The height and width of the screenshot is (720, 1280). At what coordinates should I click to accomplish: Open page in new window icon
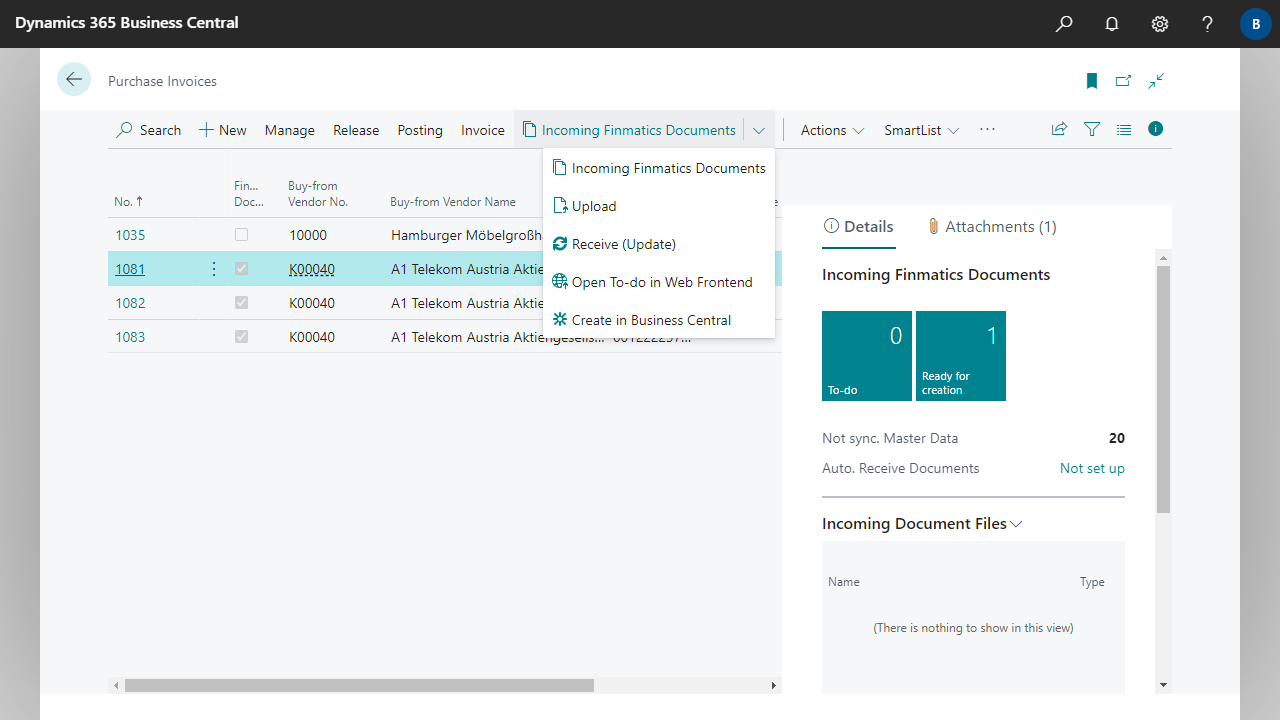(1124, 81)
